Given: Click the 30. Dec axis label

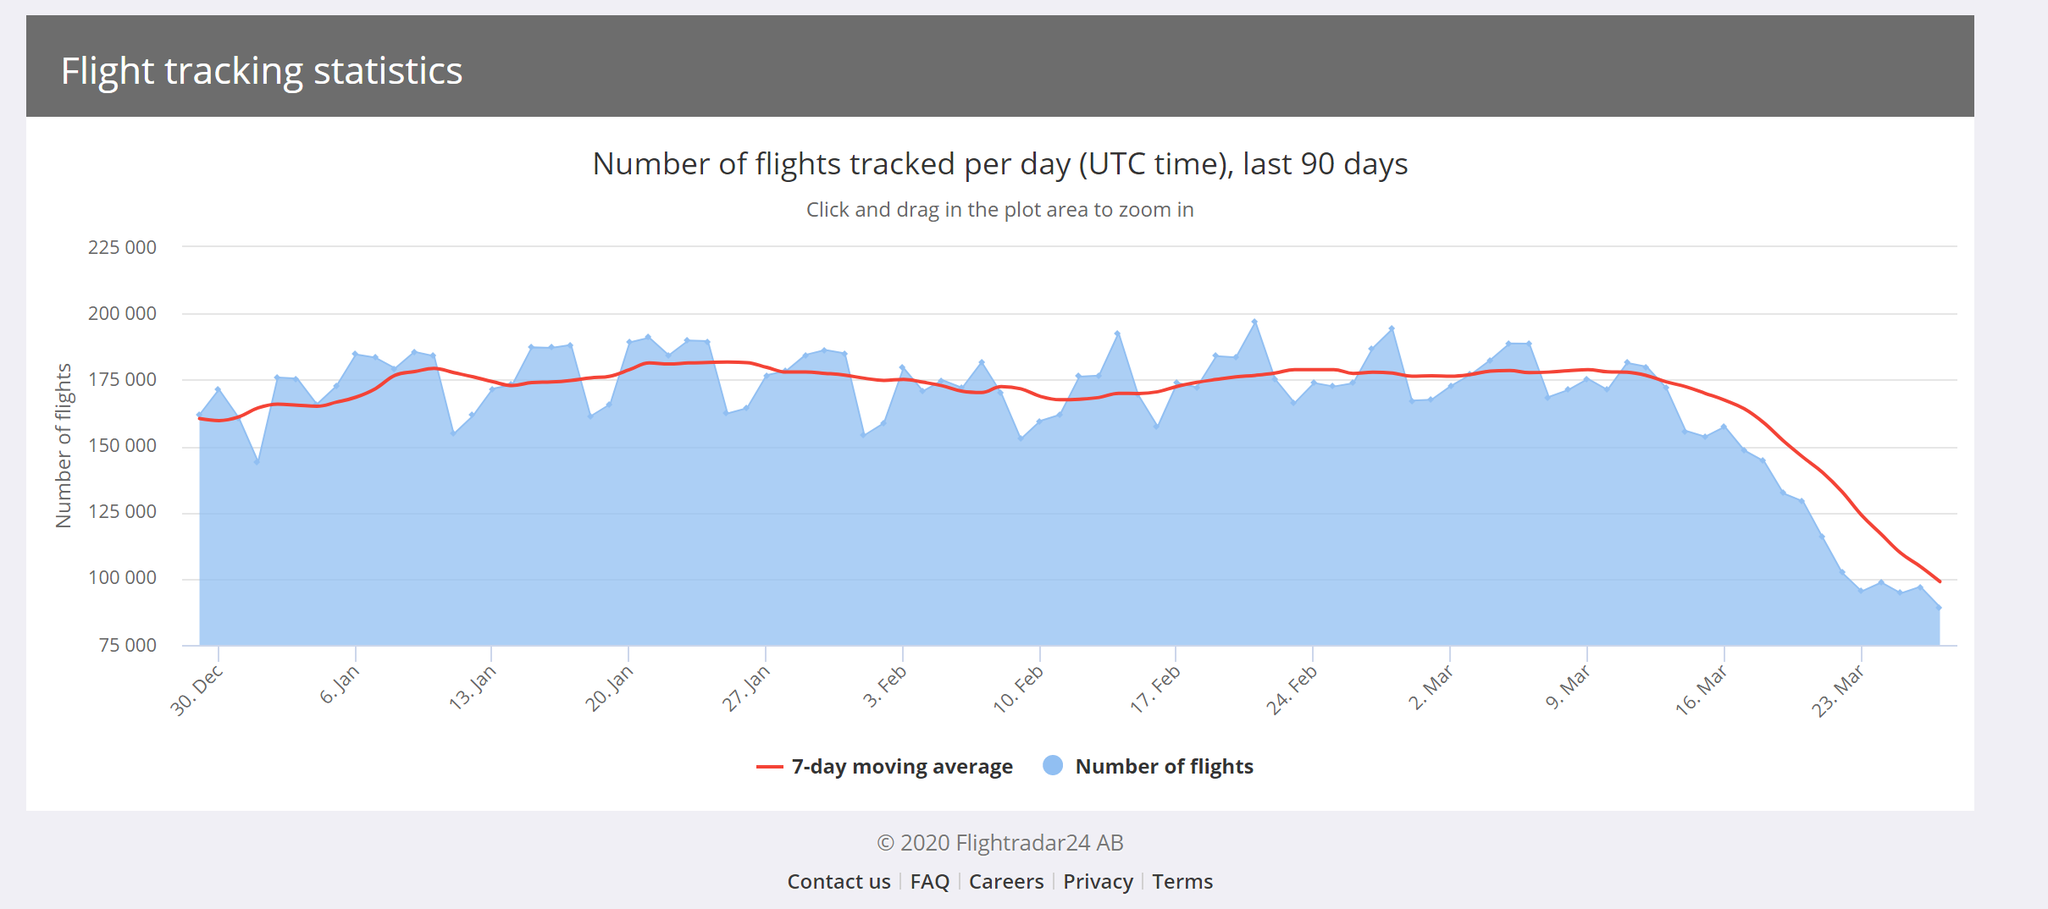Looking at the screenshot, I should 197,690.
